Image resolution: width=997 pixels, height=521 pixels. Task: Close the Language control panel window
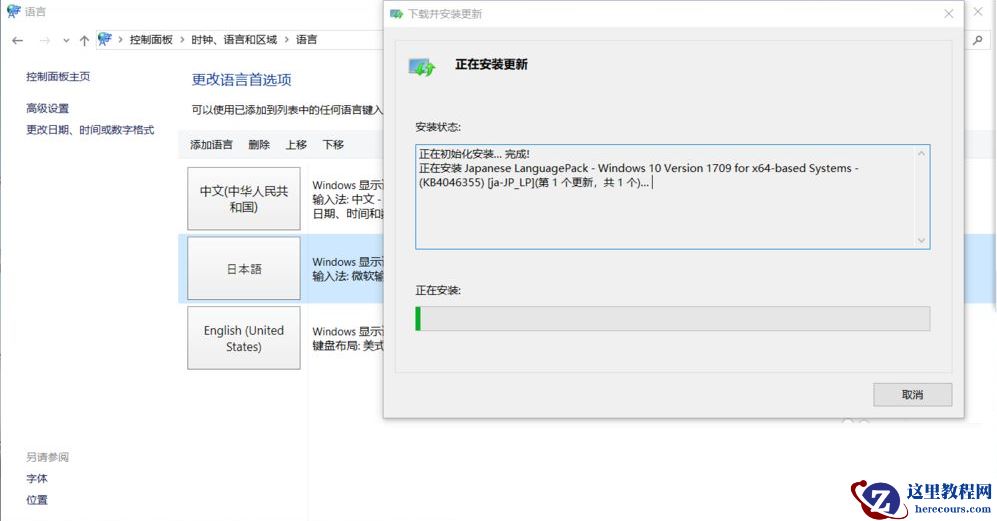coord(979,11)
